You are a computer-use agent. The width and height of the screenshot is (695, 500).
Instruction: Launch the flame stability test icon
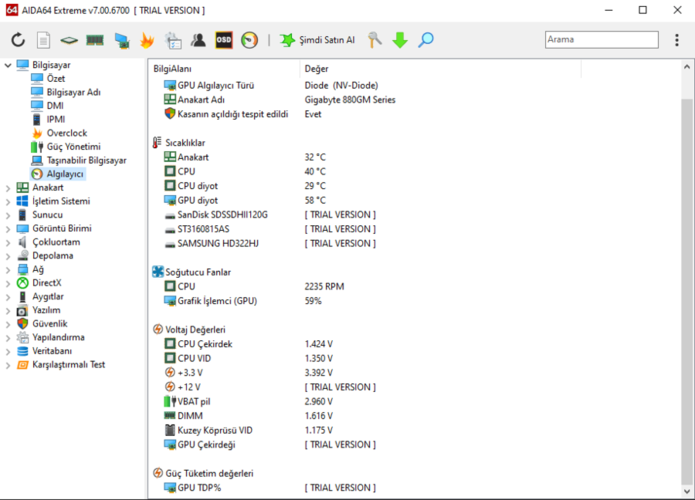pos(147,40)
